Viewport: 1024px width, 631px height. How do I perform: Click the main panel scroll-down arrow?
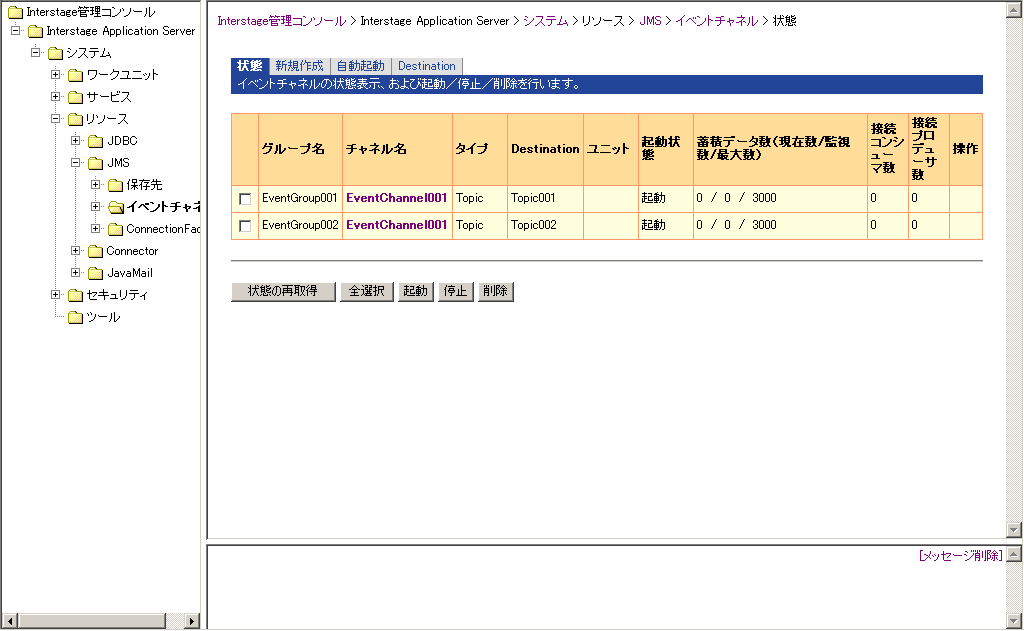tap(1014, 530)
